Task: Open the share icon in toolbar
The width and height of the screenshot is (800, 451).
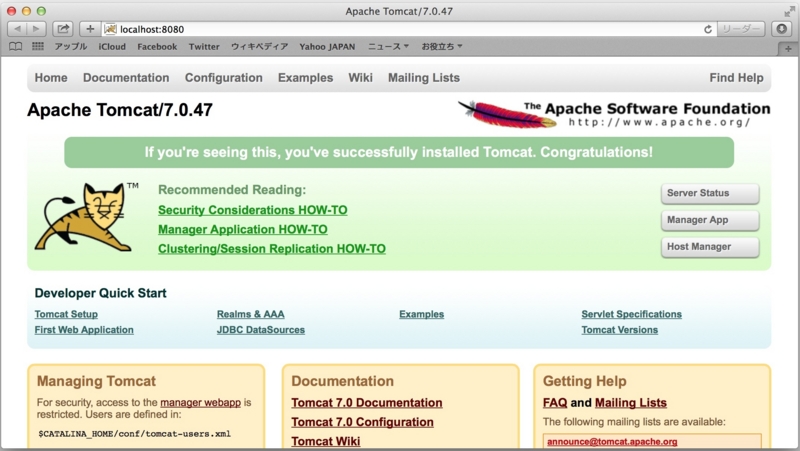Action: [63, 29]
